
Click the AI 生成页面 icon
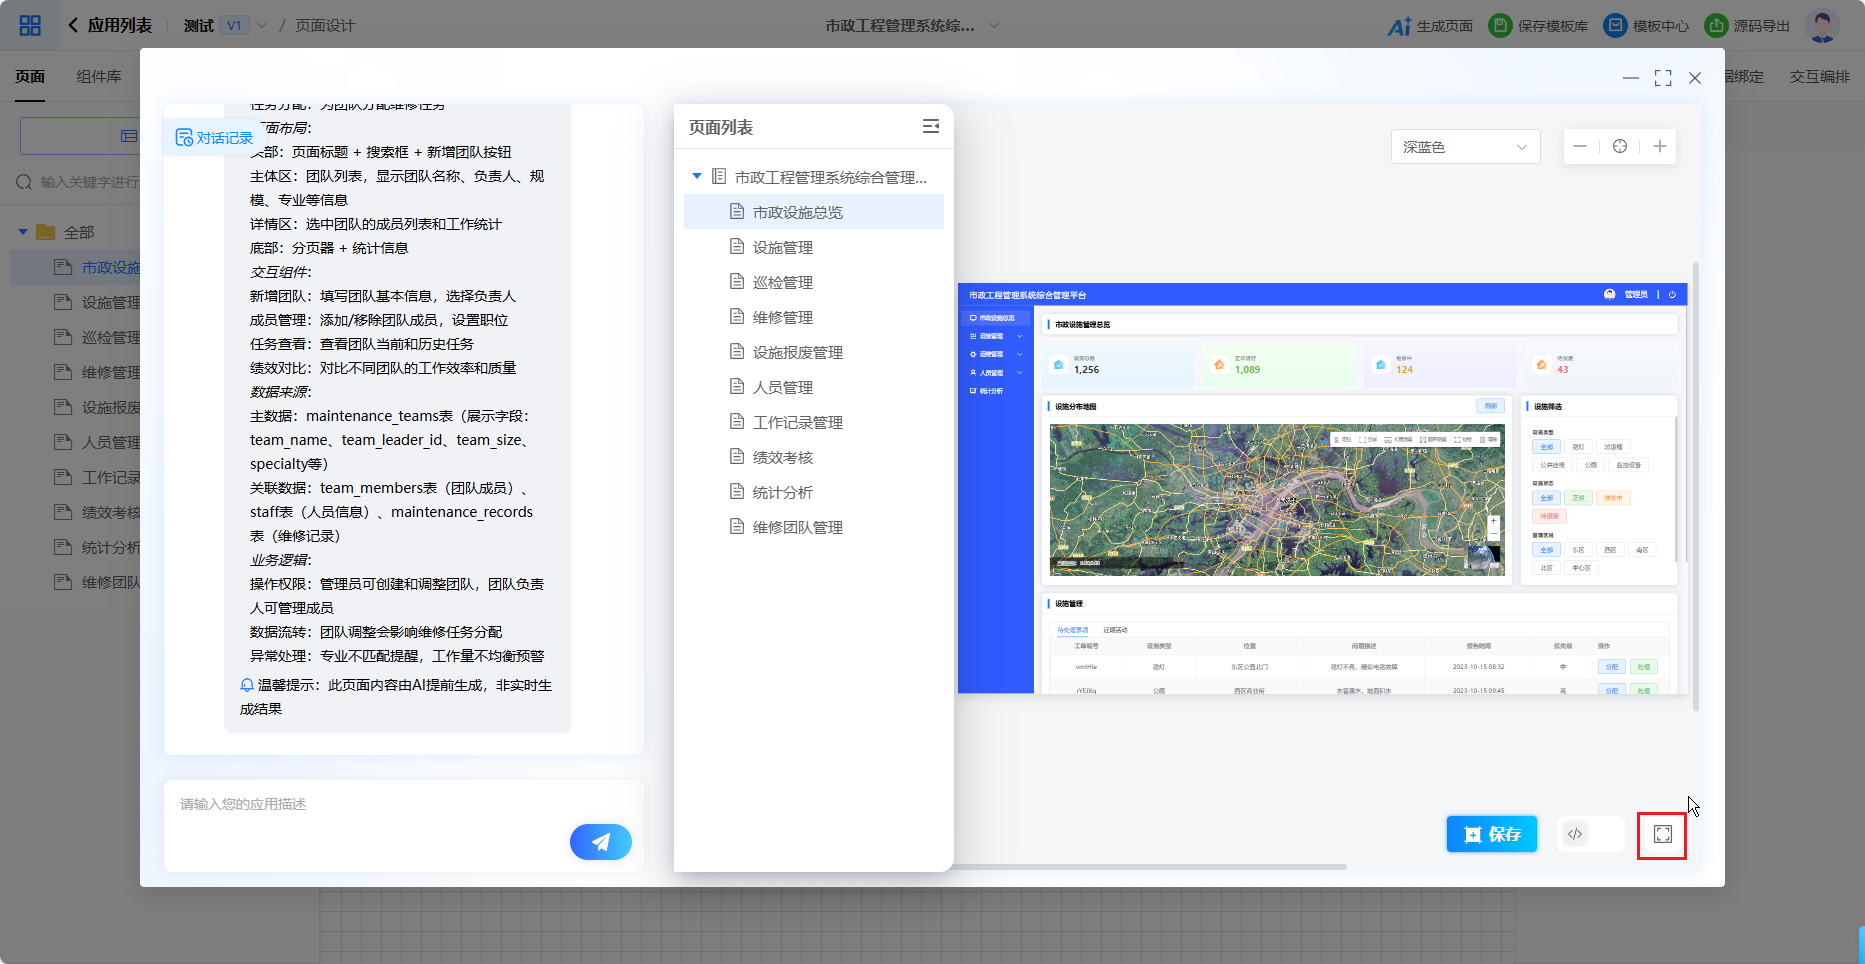[x=1399, y=26]
